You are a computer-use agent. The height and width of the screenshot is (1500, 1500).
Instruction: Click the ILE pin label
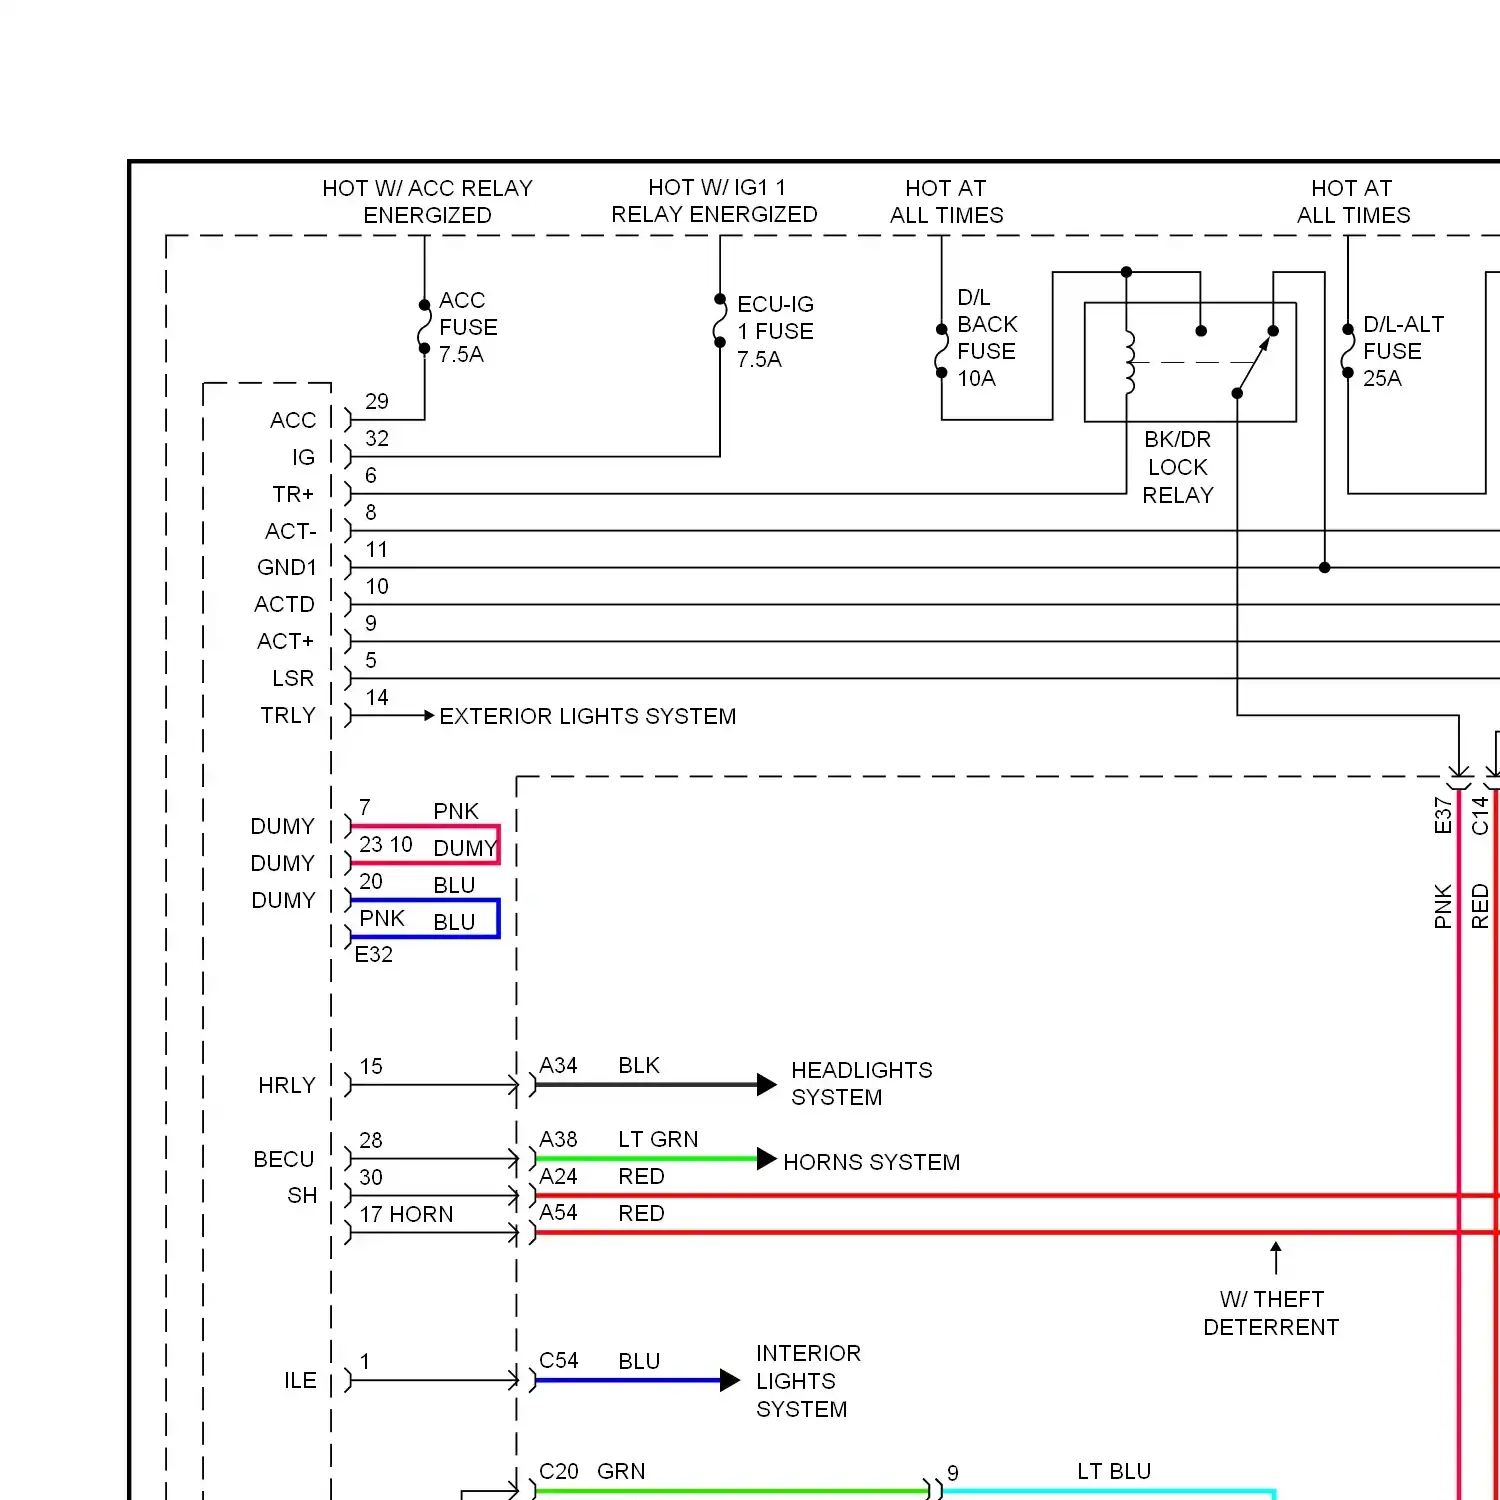point(300,1380)
